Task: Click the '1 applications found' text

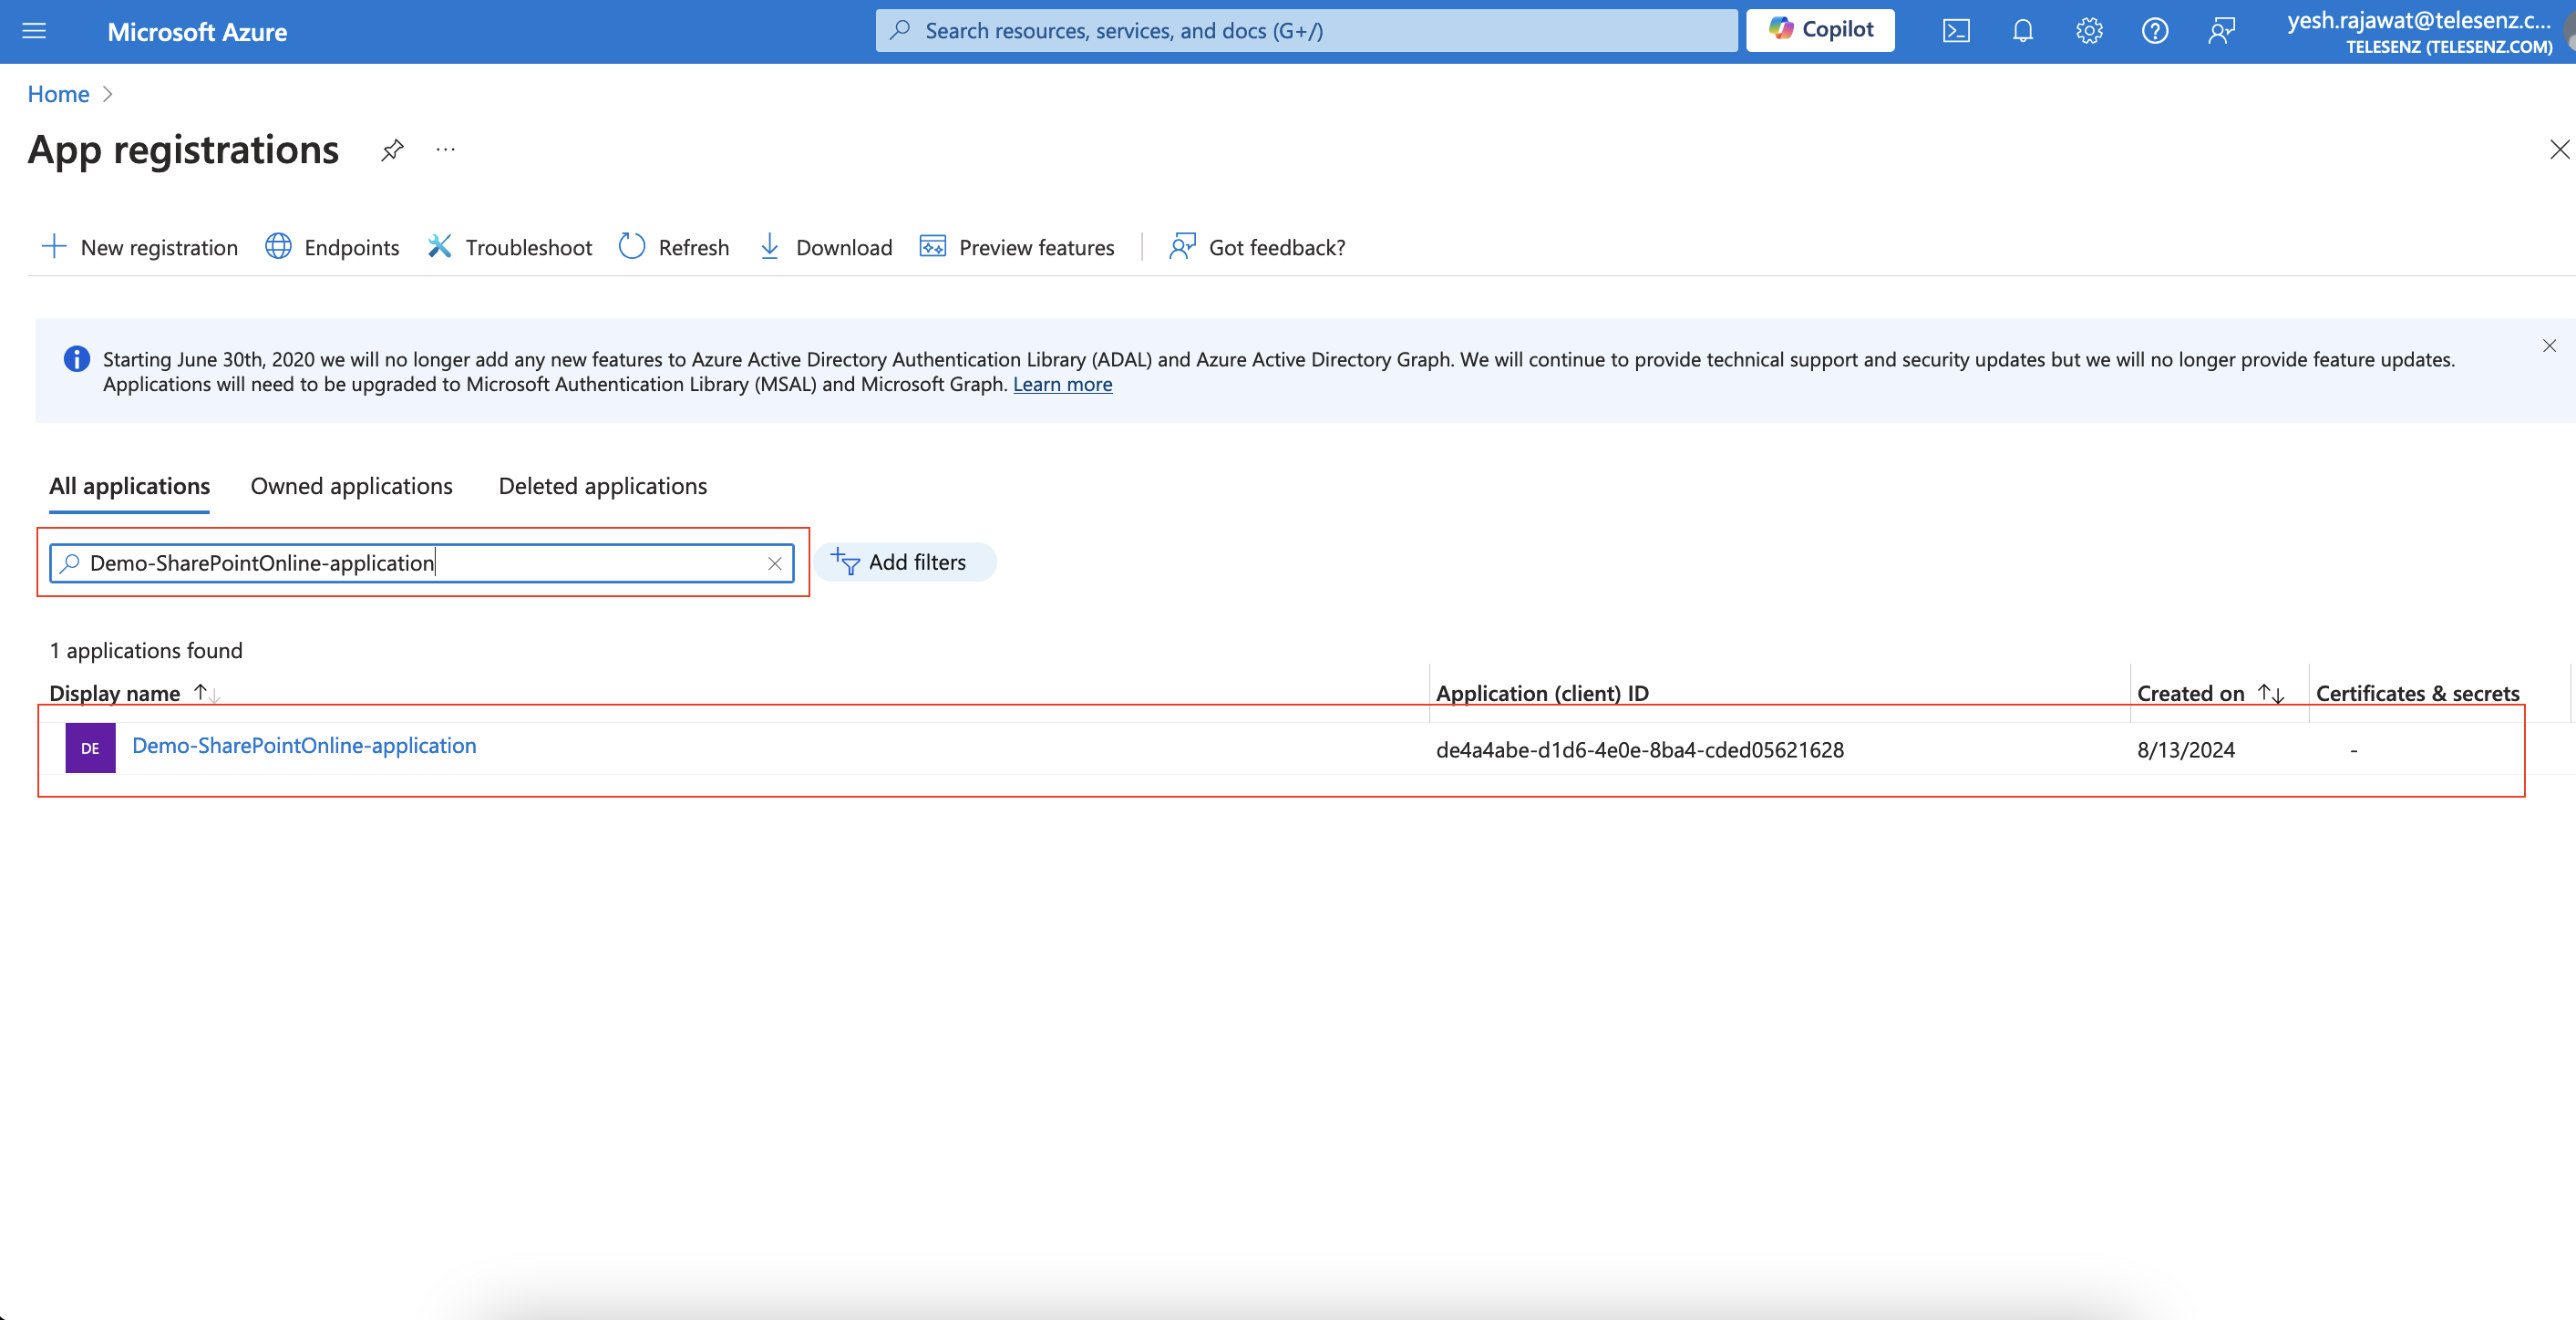Action: click(146, 651)
